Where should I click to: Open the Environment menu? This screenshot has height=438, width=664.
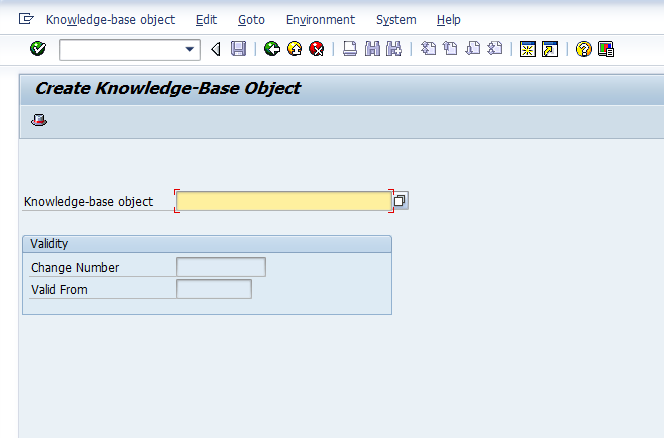320,19
